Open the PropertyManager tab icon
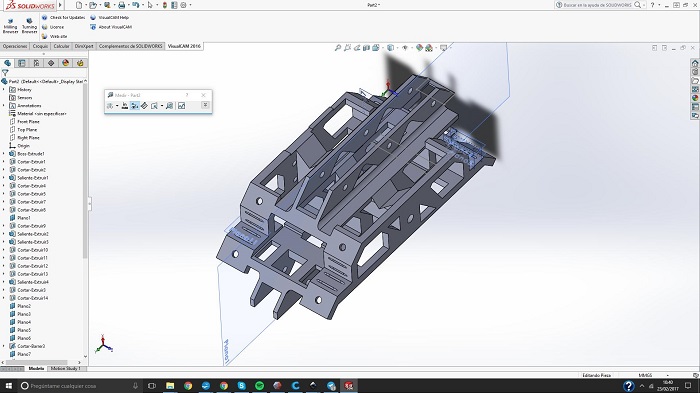The image size is (700, 393). (21, 63)
